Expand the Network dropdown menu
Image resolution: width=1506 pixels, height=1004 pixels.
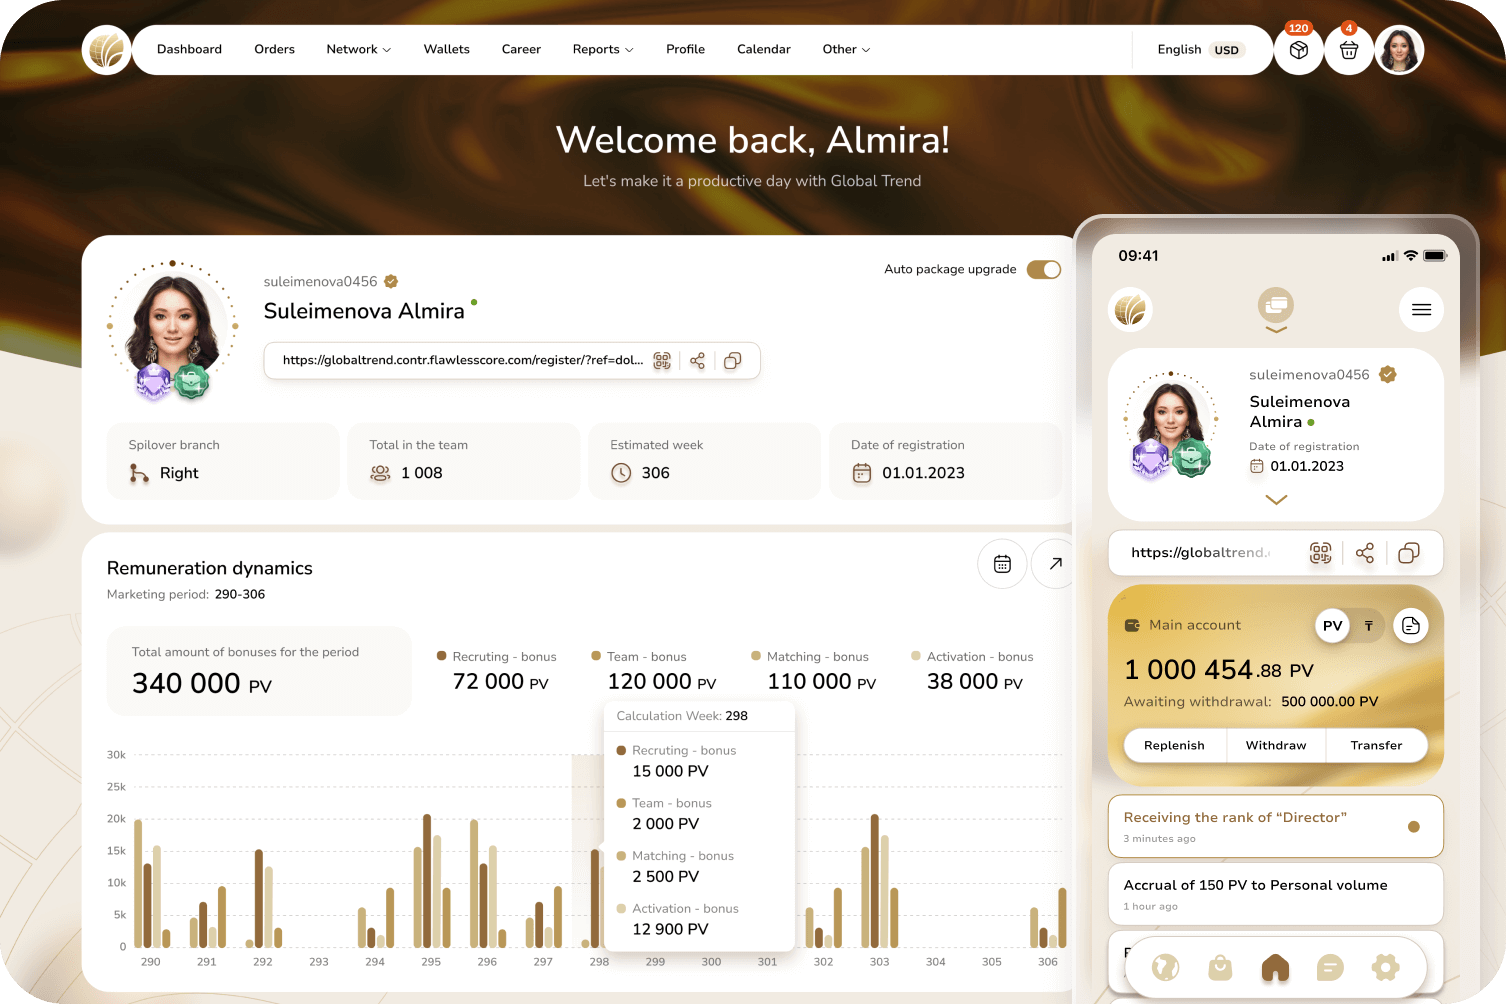pyautogui.click(x=359, y=49)
